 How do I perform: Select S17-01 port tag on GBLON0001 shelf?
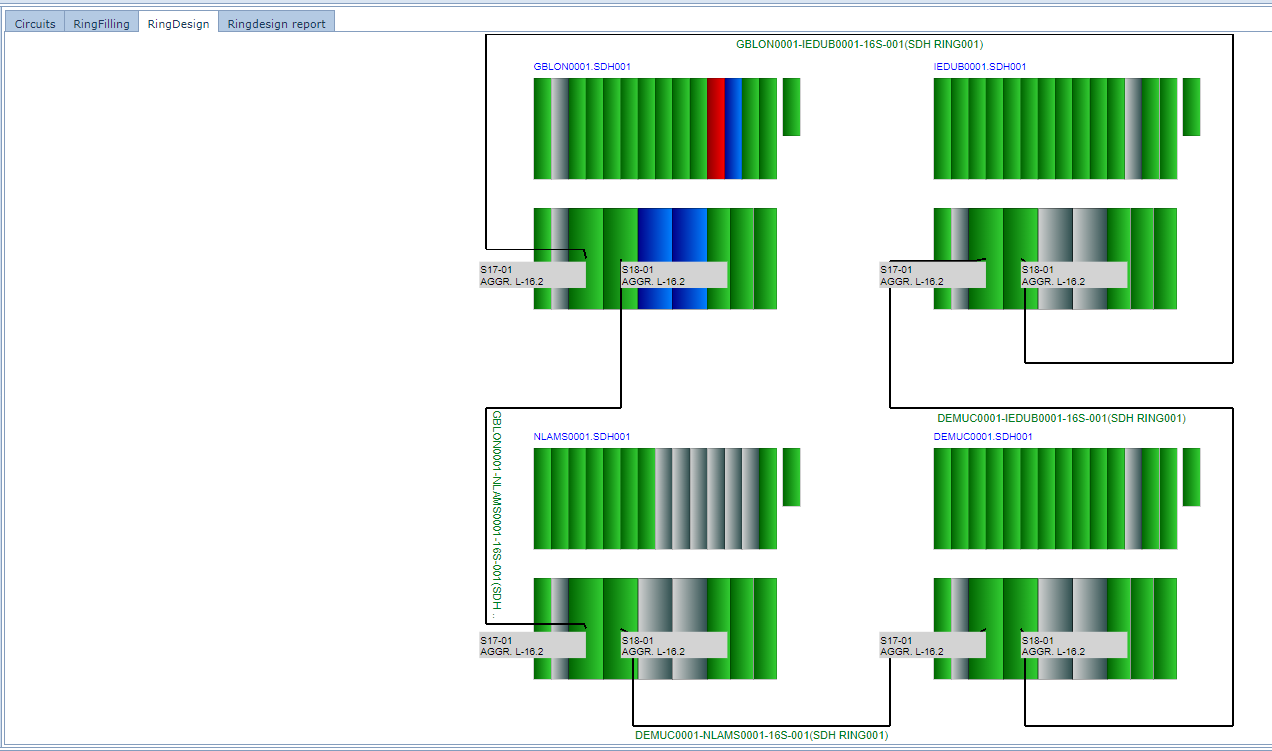pos(532,275)
